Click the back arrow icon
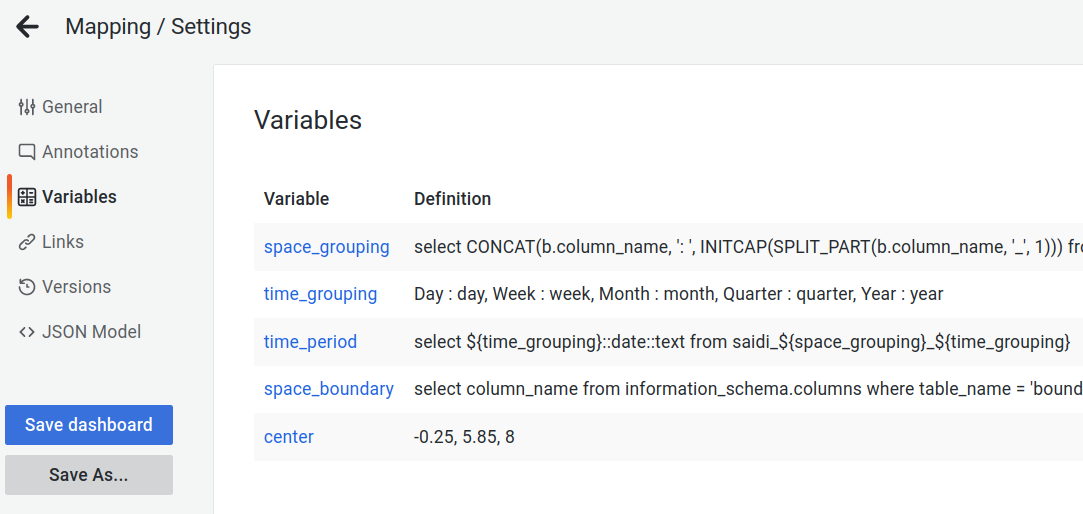 click(27, 27)
